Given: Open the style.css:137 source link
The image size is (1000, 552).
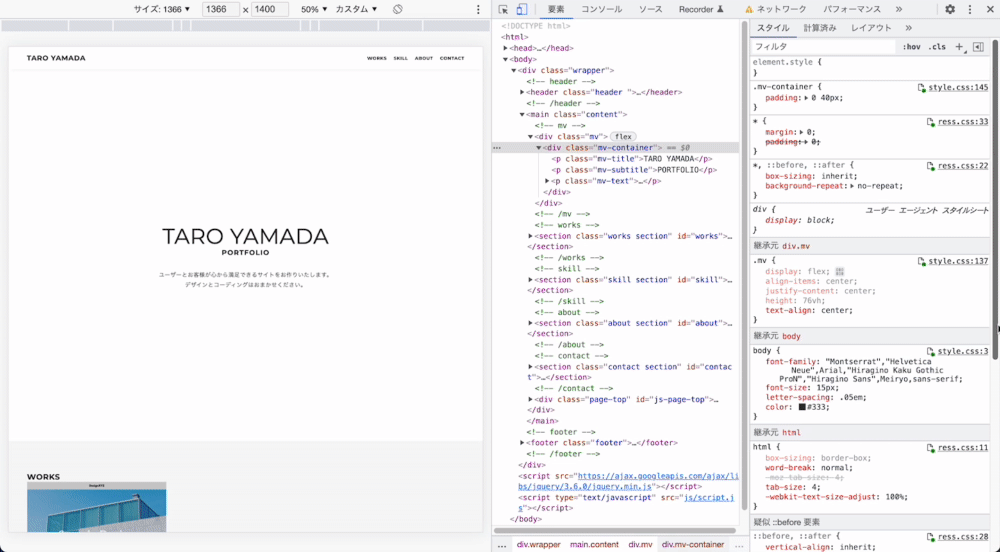Looking at the screenshot, I should 958,261.
